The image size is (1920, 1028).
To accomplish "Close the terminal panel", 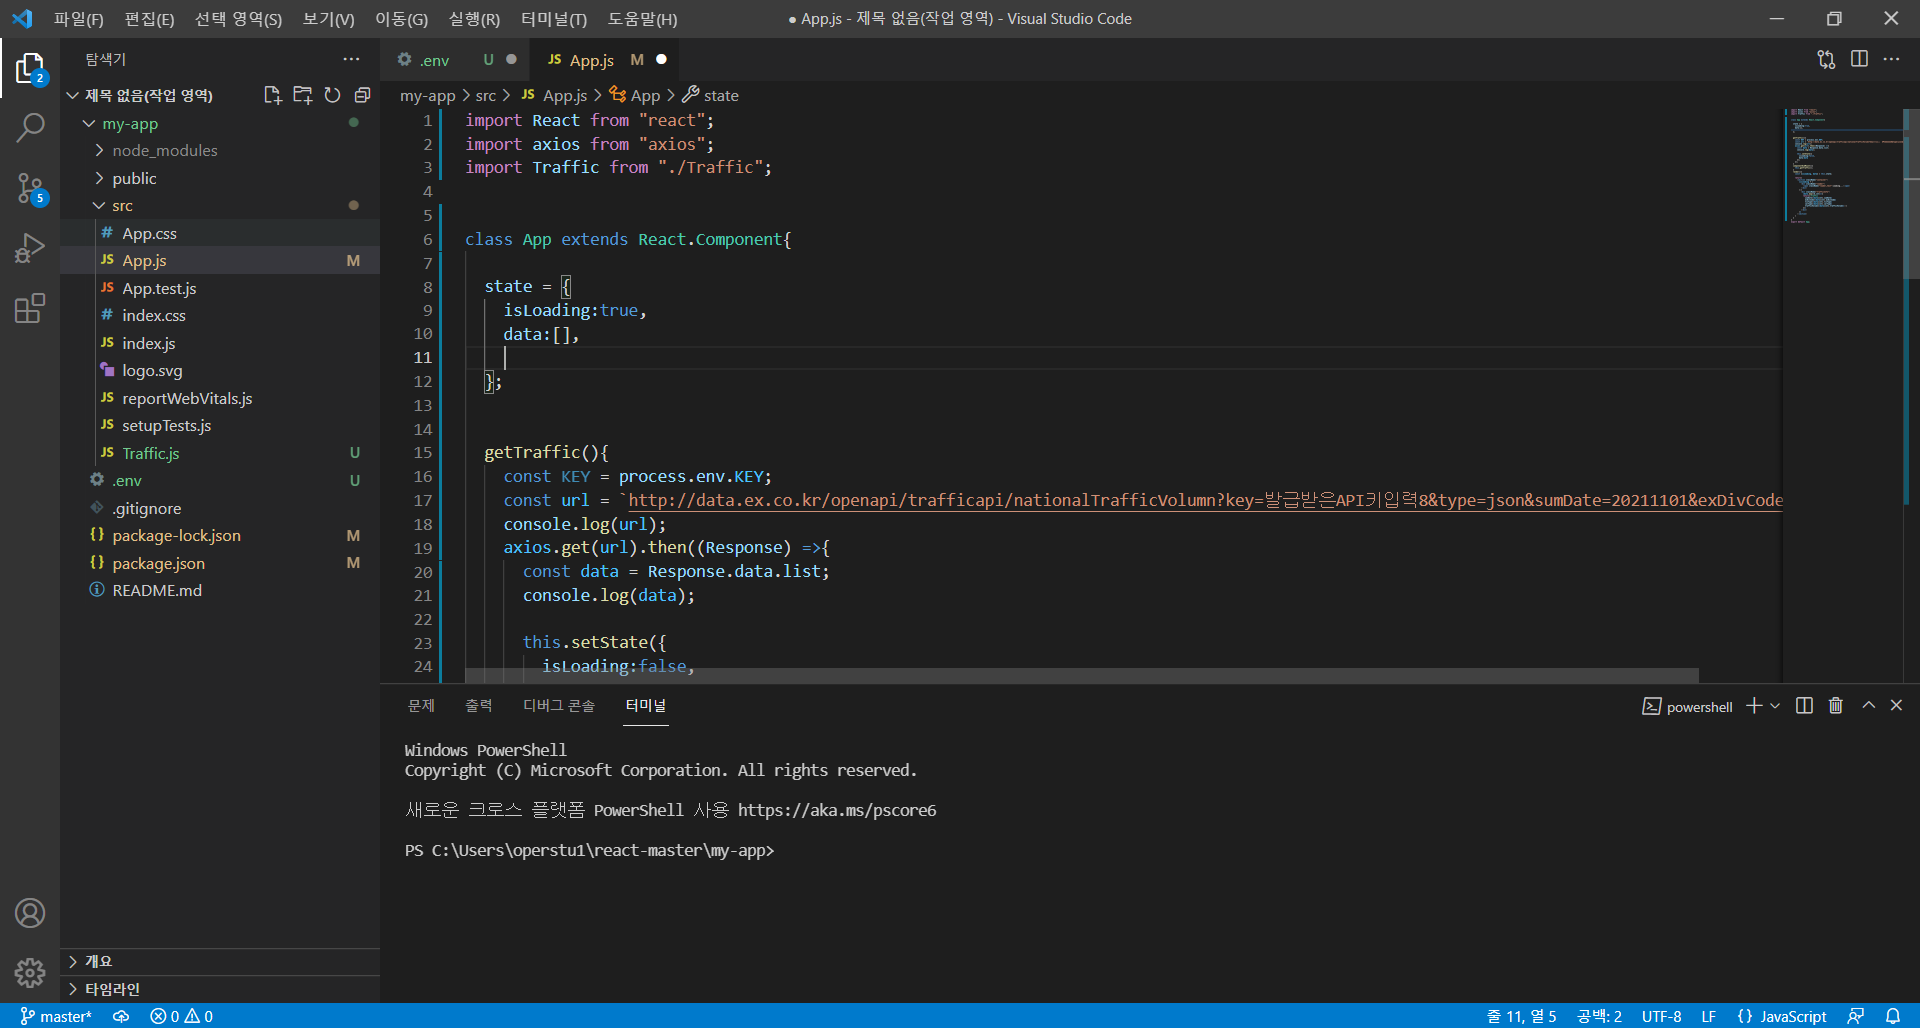I will tap(1896, 706).
